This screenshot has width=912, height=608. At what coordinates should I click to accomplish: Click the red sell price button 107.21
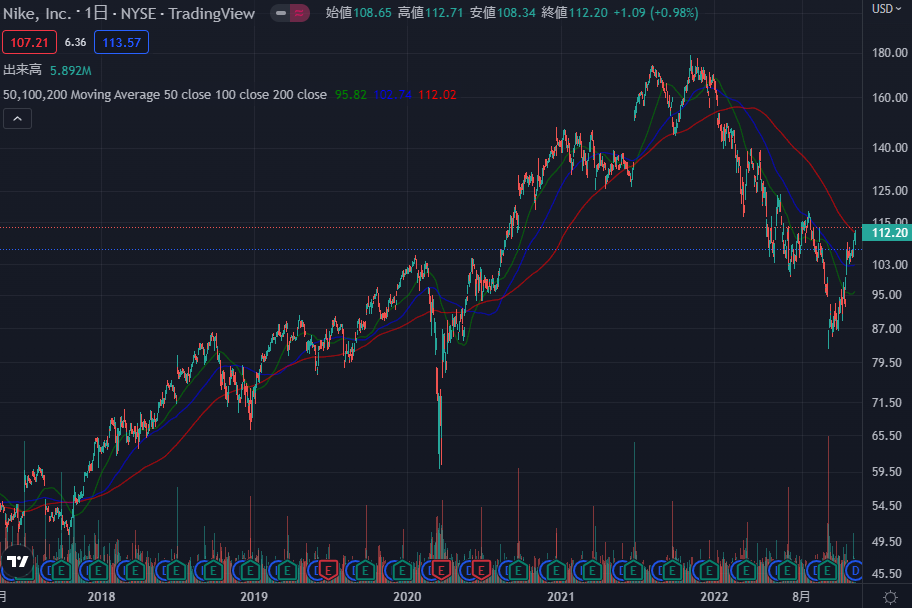29,42
